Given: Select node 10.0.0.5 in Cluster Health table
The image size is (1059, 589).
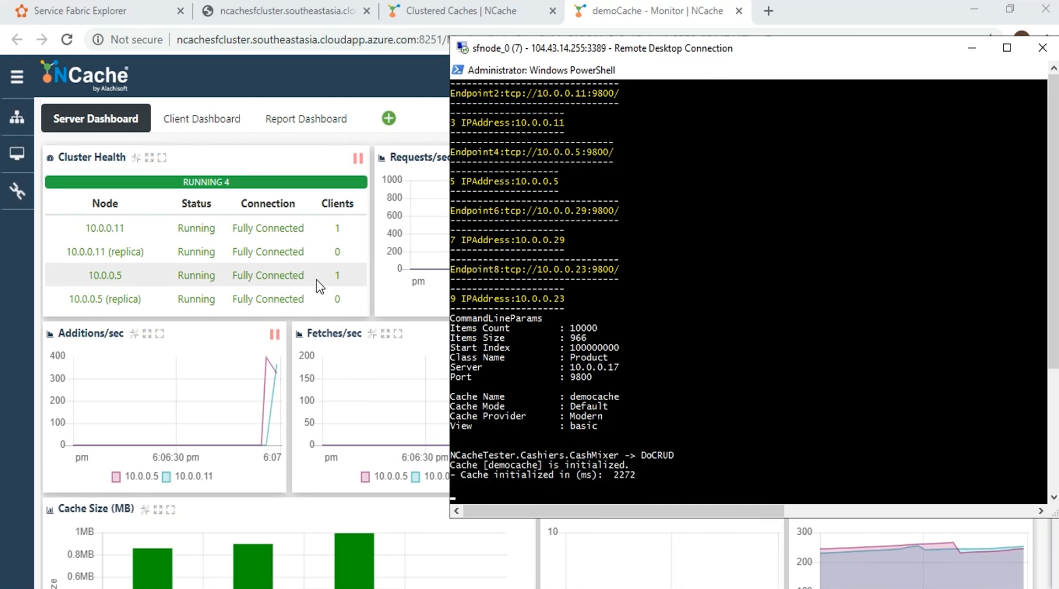Looking at the screenshot, I should [x=105, y=276].
